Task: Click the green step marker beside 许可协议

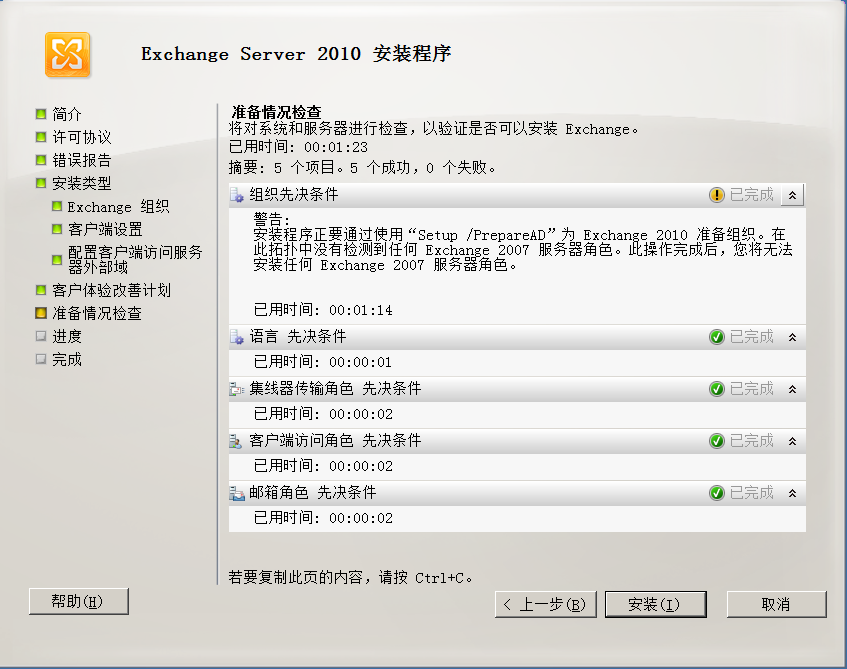Action: pos(41,137)
